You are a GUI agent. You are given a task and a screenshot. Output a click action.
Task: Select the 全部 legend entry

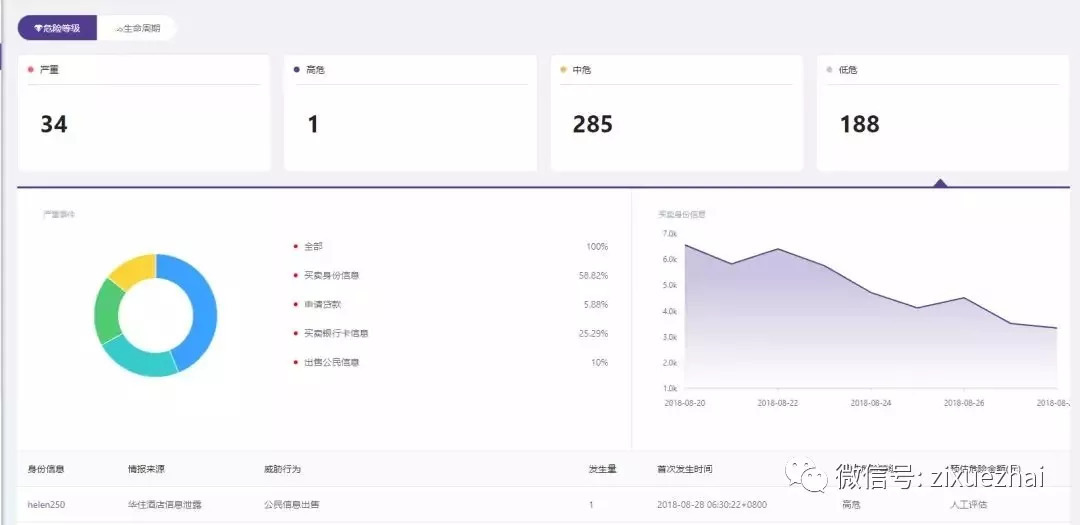pyautogui.click(x=313, y=246)
